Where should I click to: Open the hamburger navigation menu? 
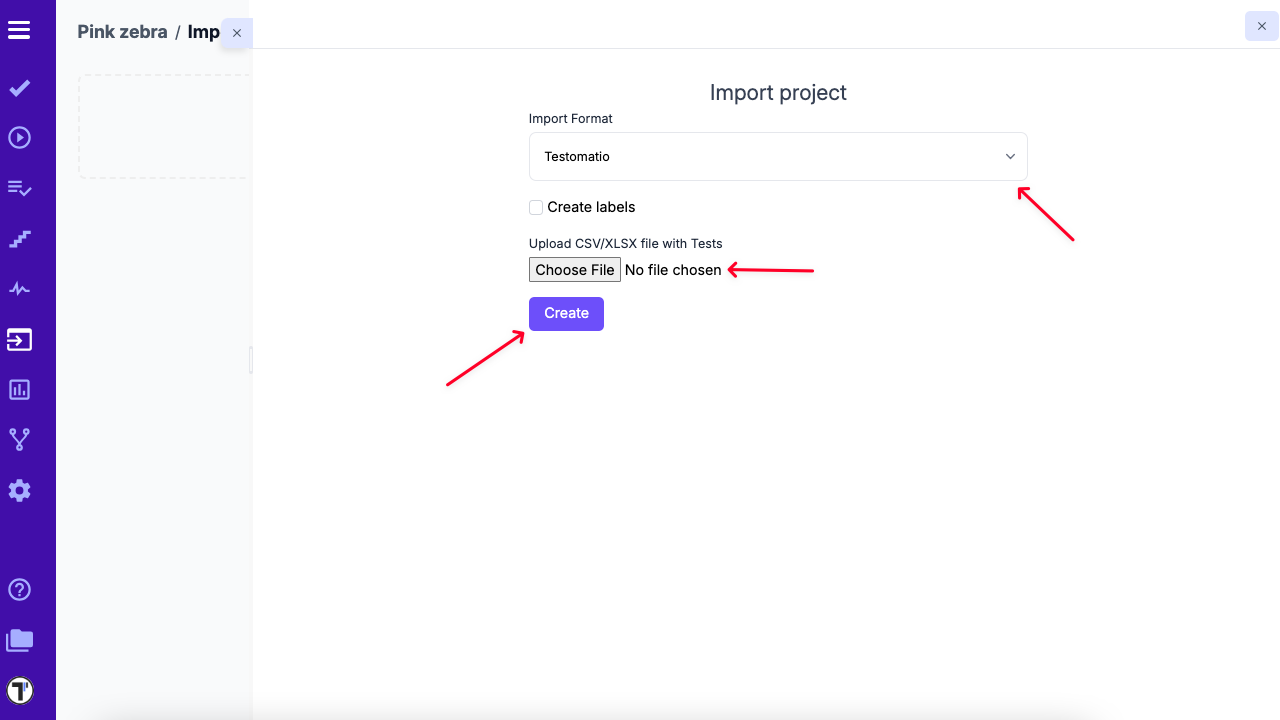19,29
